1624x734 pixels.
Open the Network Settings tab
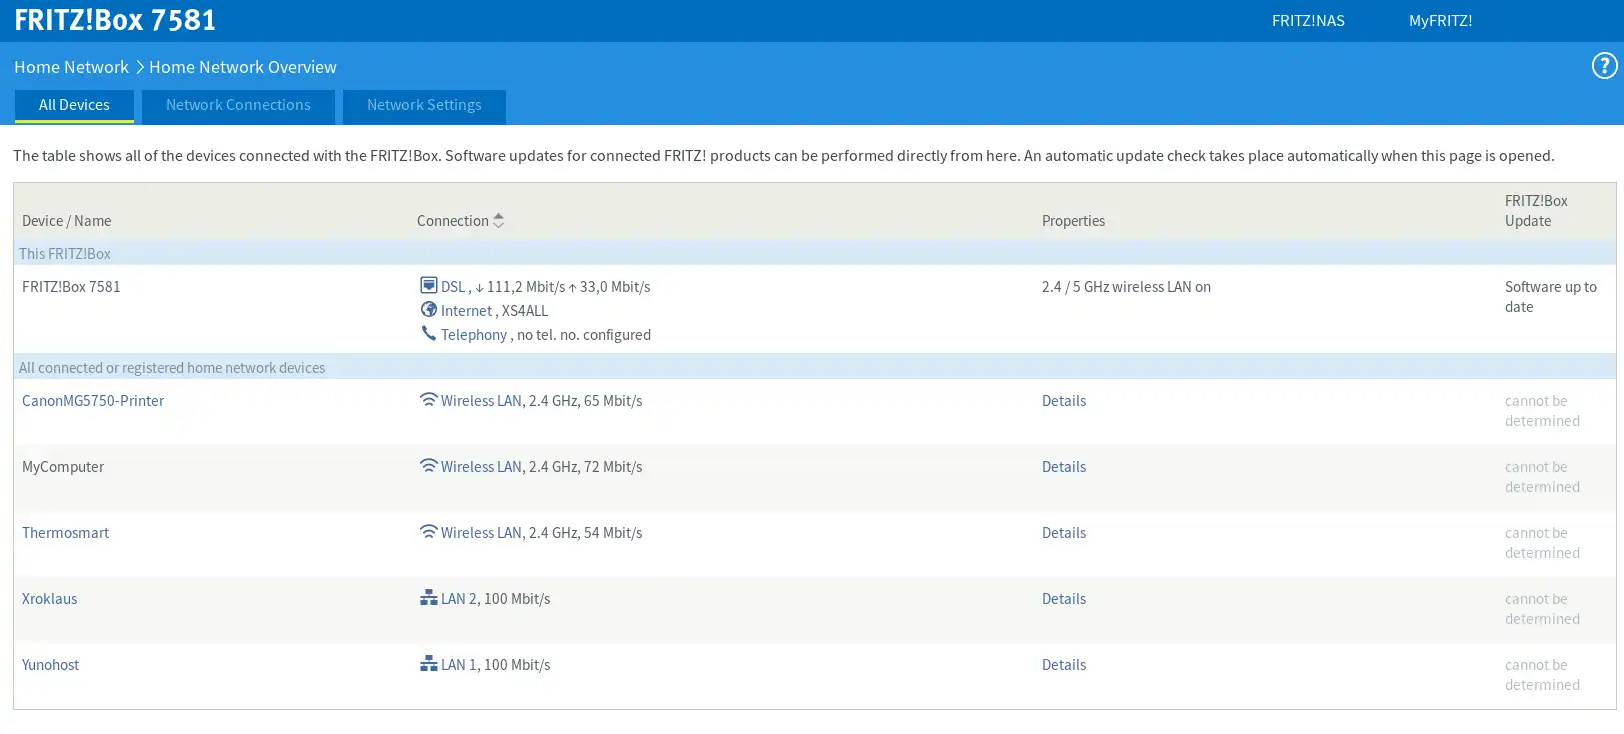point(424,105)
